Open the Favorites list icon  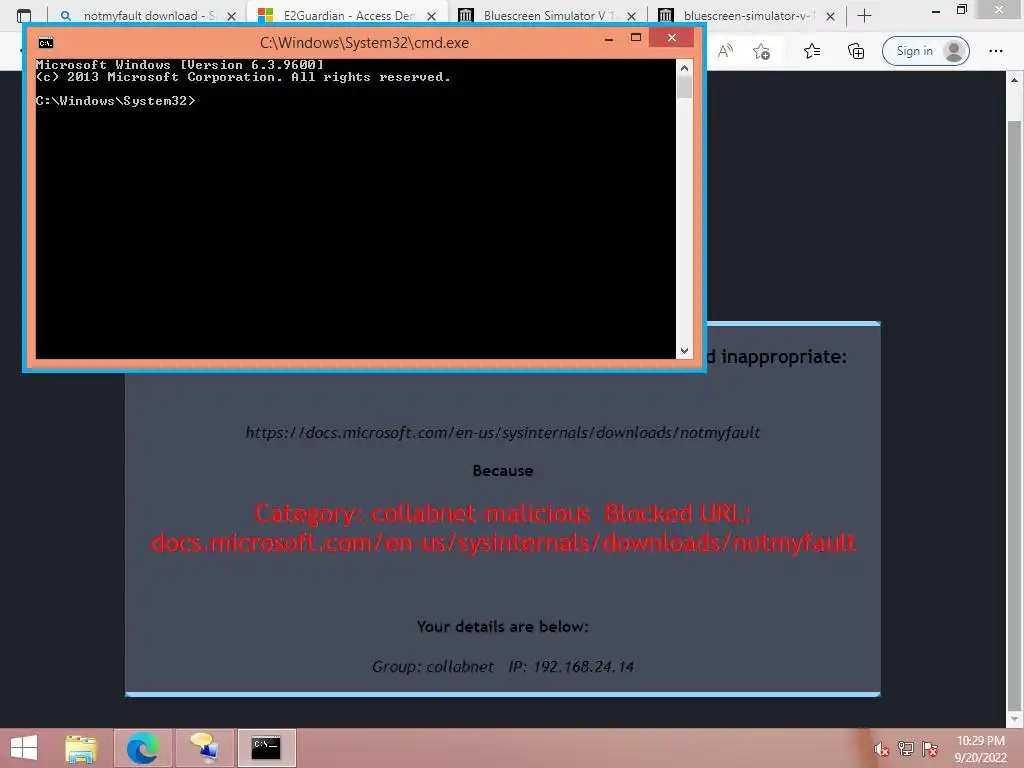point(812,51)
